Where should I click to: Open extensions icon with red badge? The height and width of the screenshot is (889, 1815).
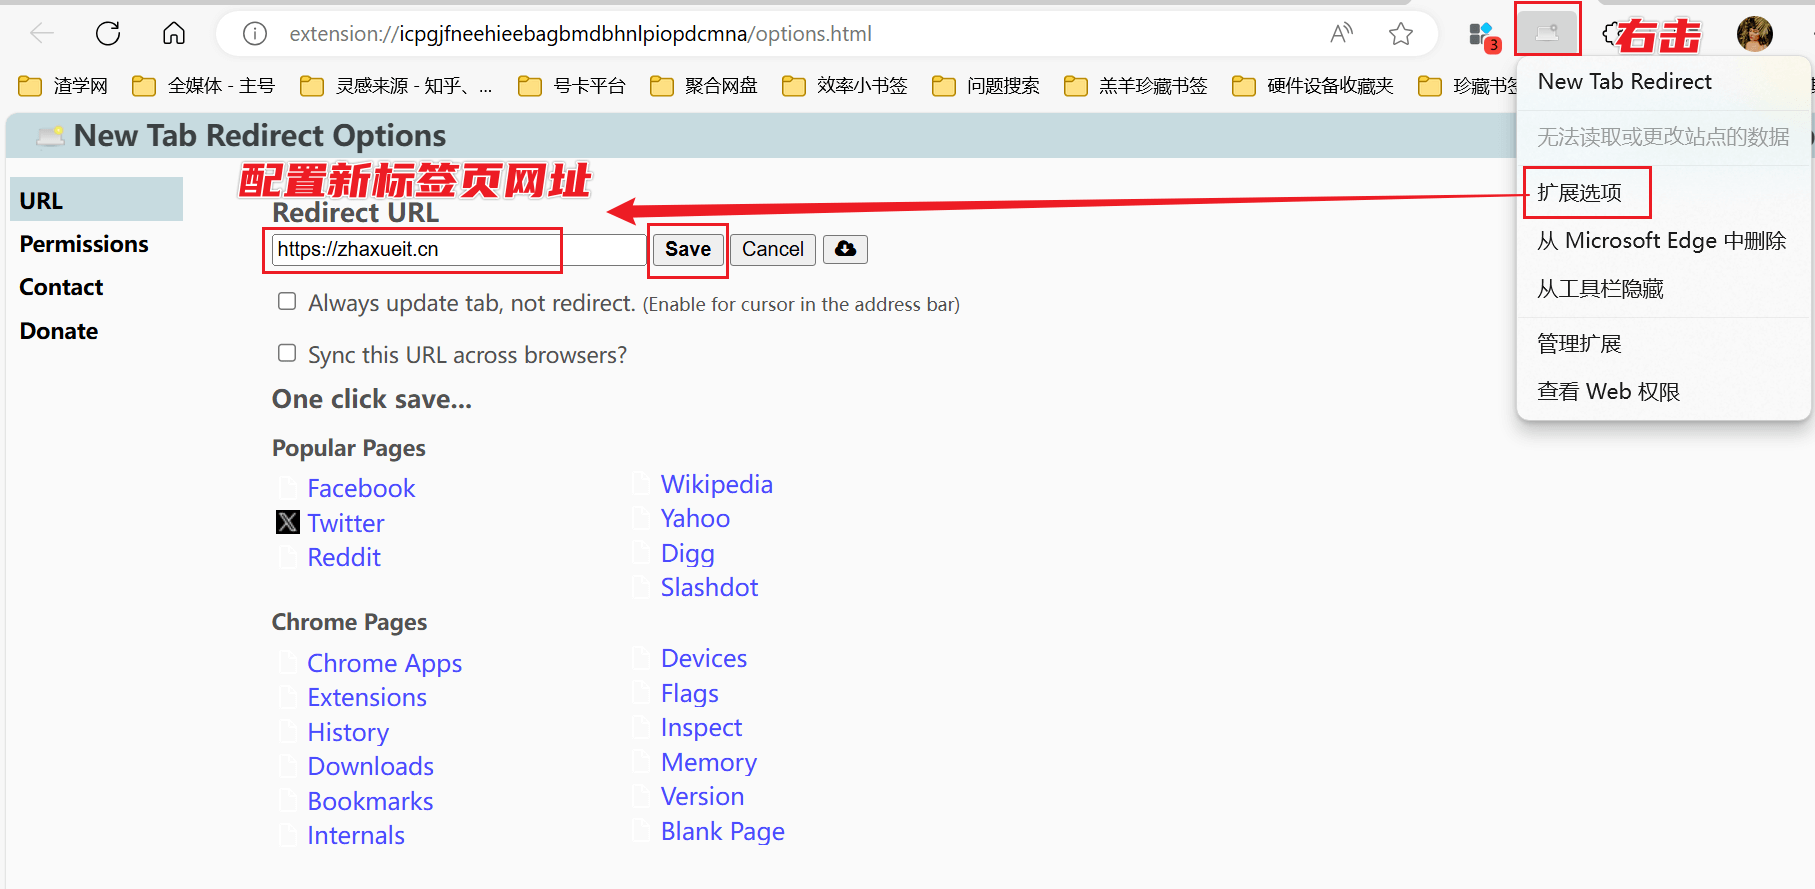tap(1483, 35)
